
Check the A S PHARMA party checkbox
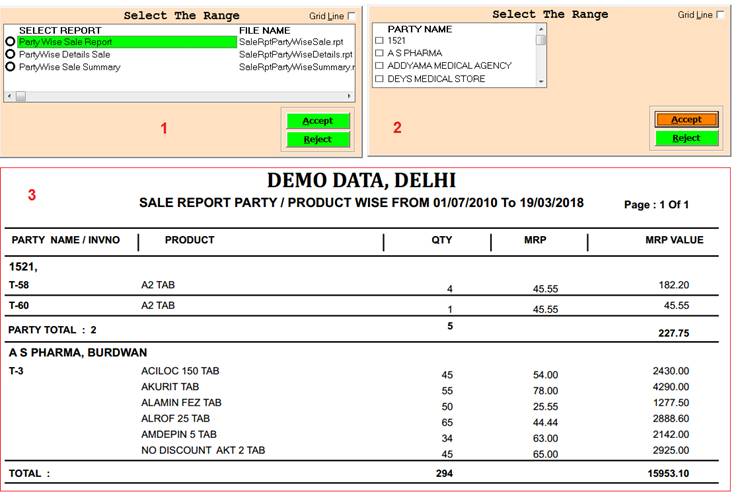point(379,53)
